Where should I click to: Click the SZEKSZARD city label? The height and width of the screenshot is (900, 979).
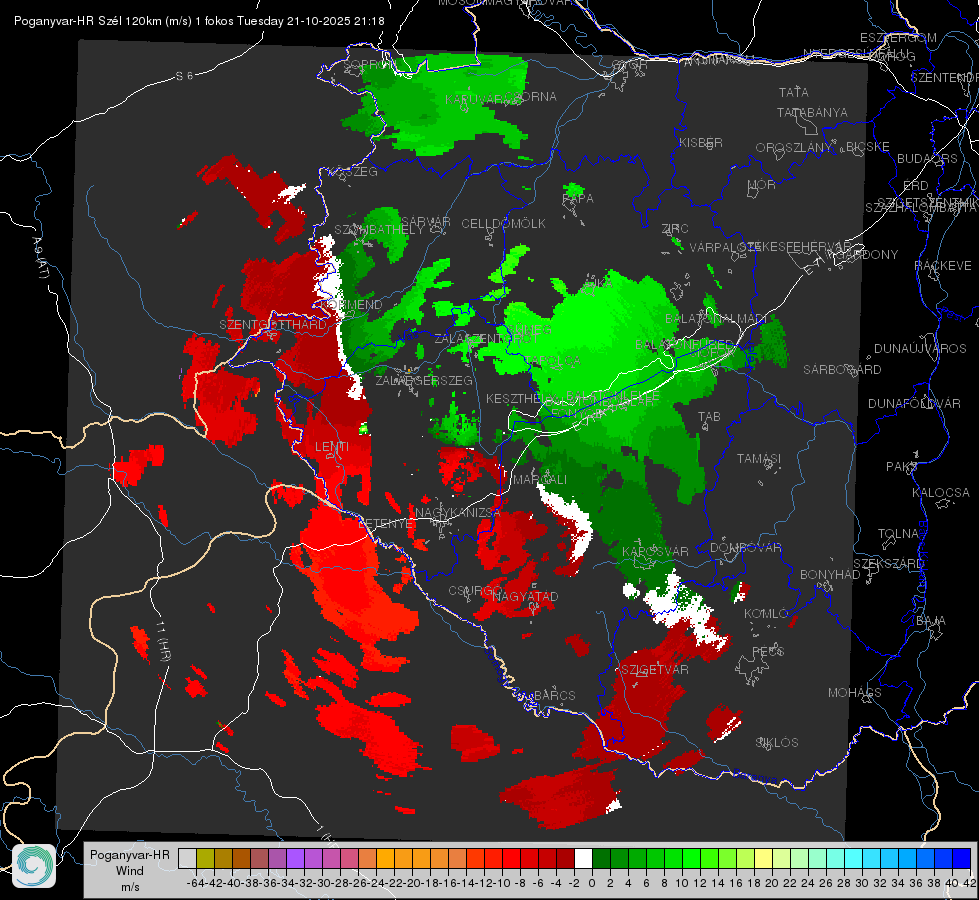(x=888, y=563)
